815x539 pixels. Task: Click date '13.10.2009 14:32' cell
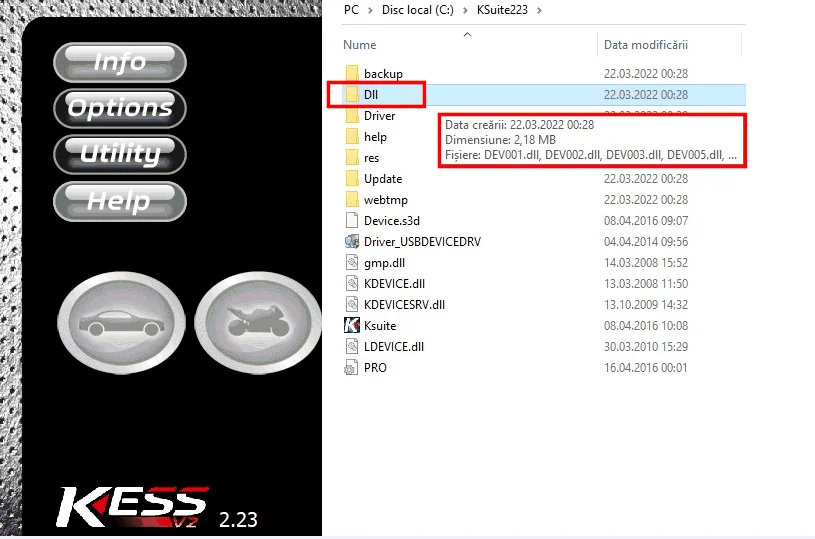click(646, 305)
